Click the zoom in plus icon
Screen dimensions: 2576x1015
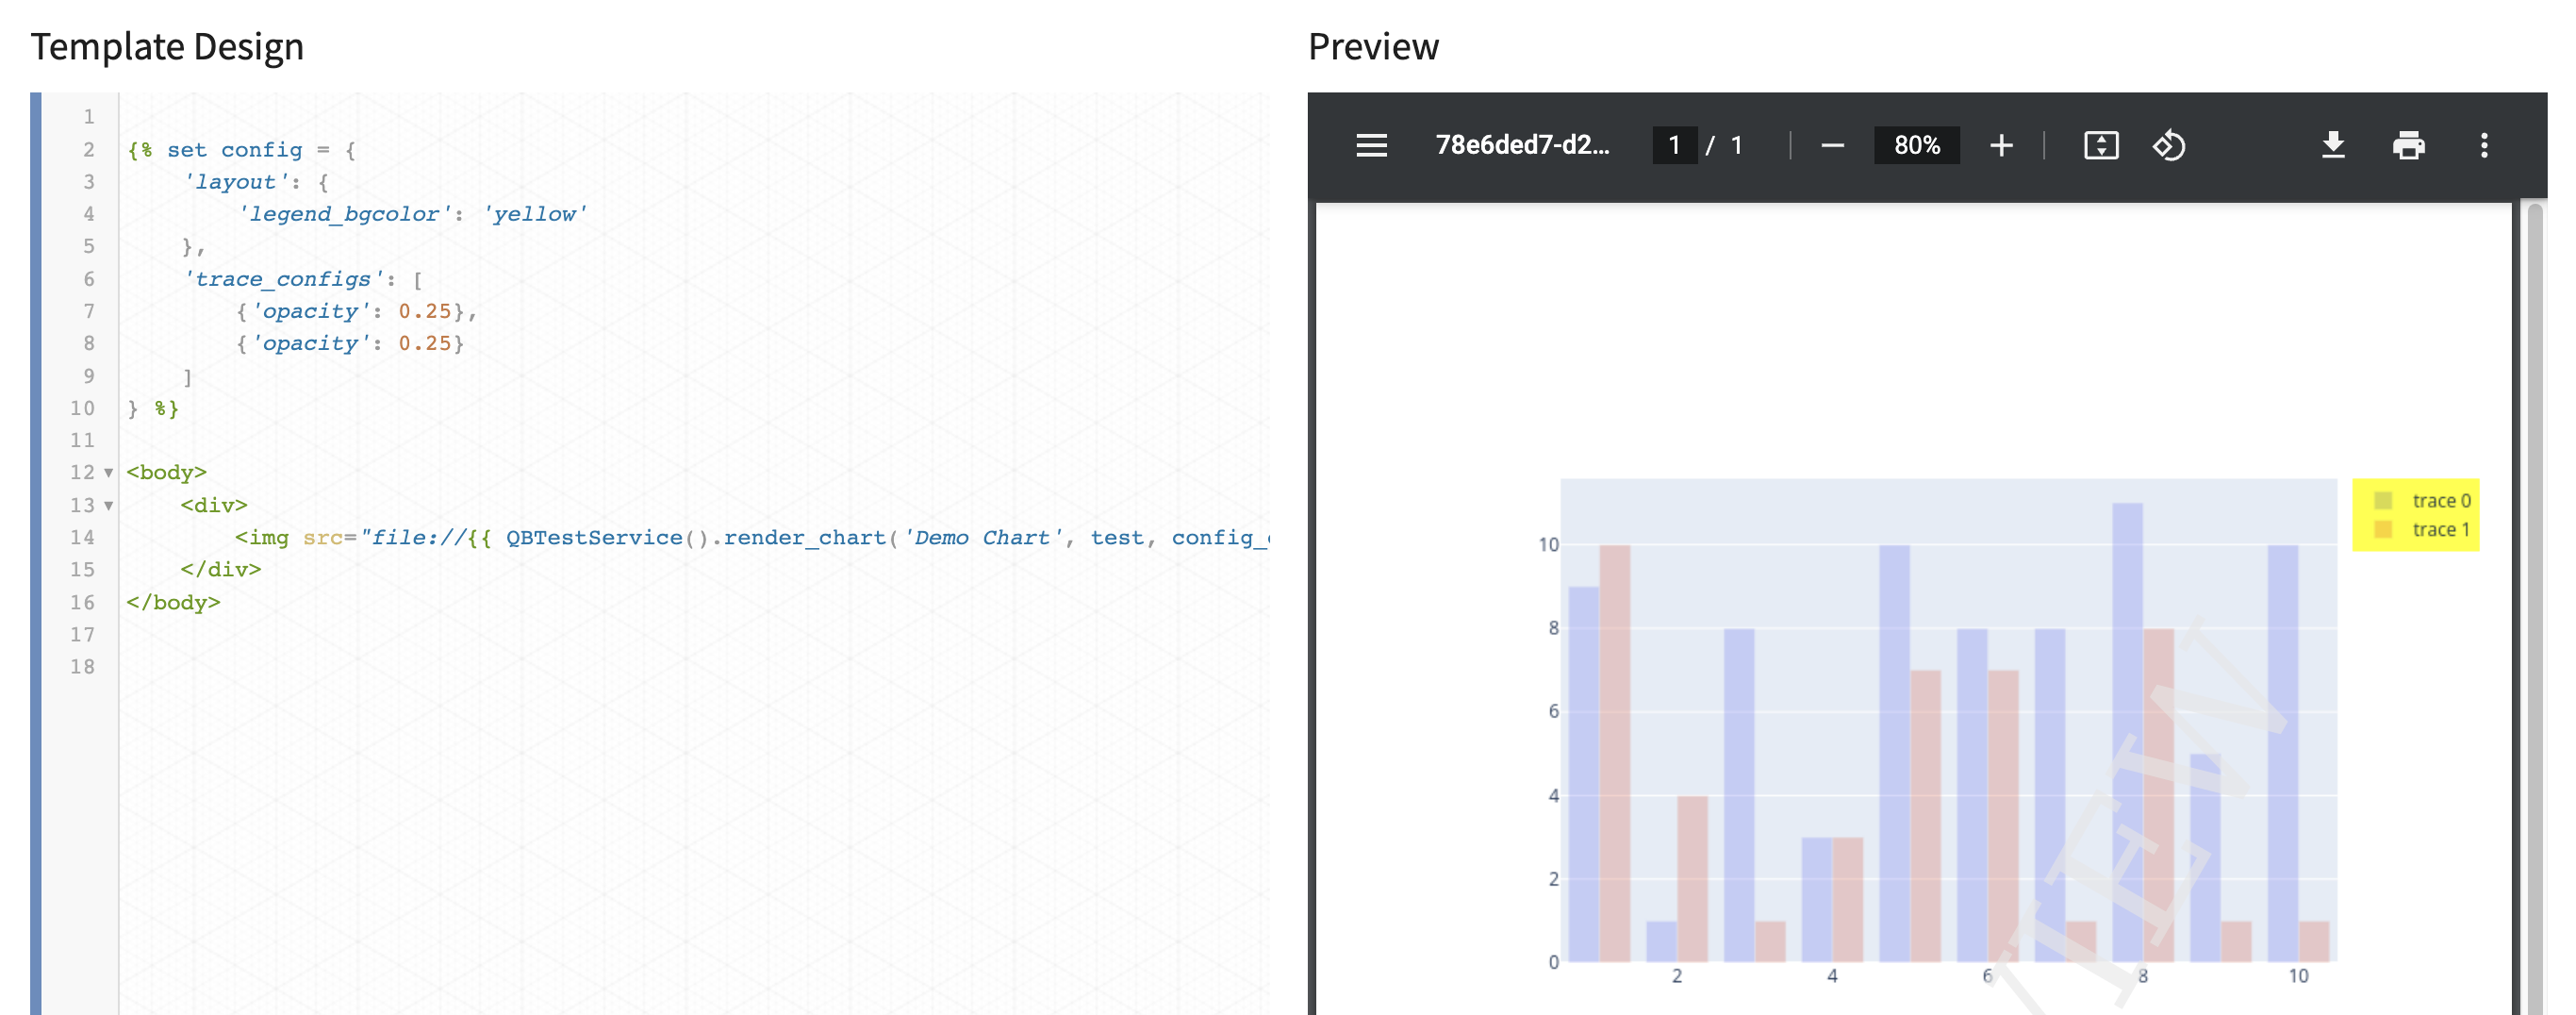(2000, 146)
